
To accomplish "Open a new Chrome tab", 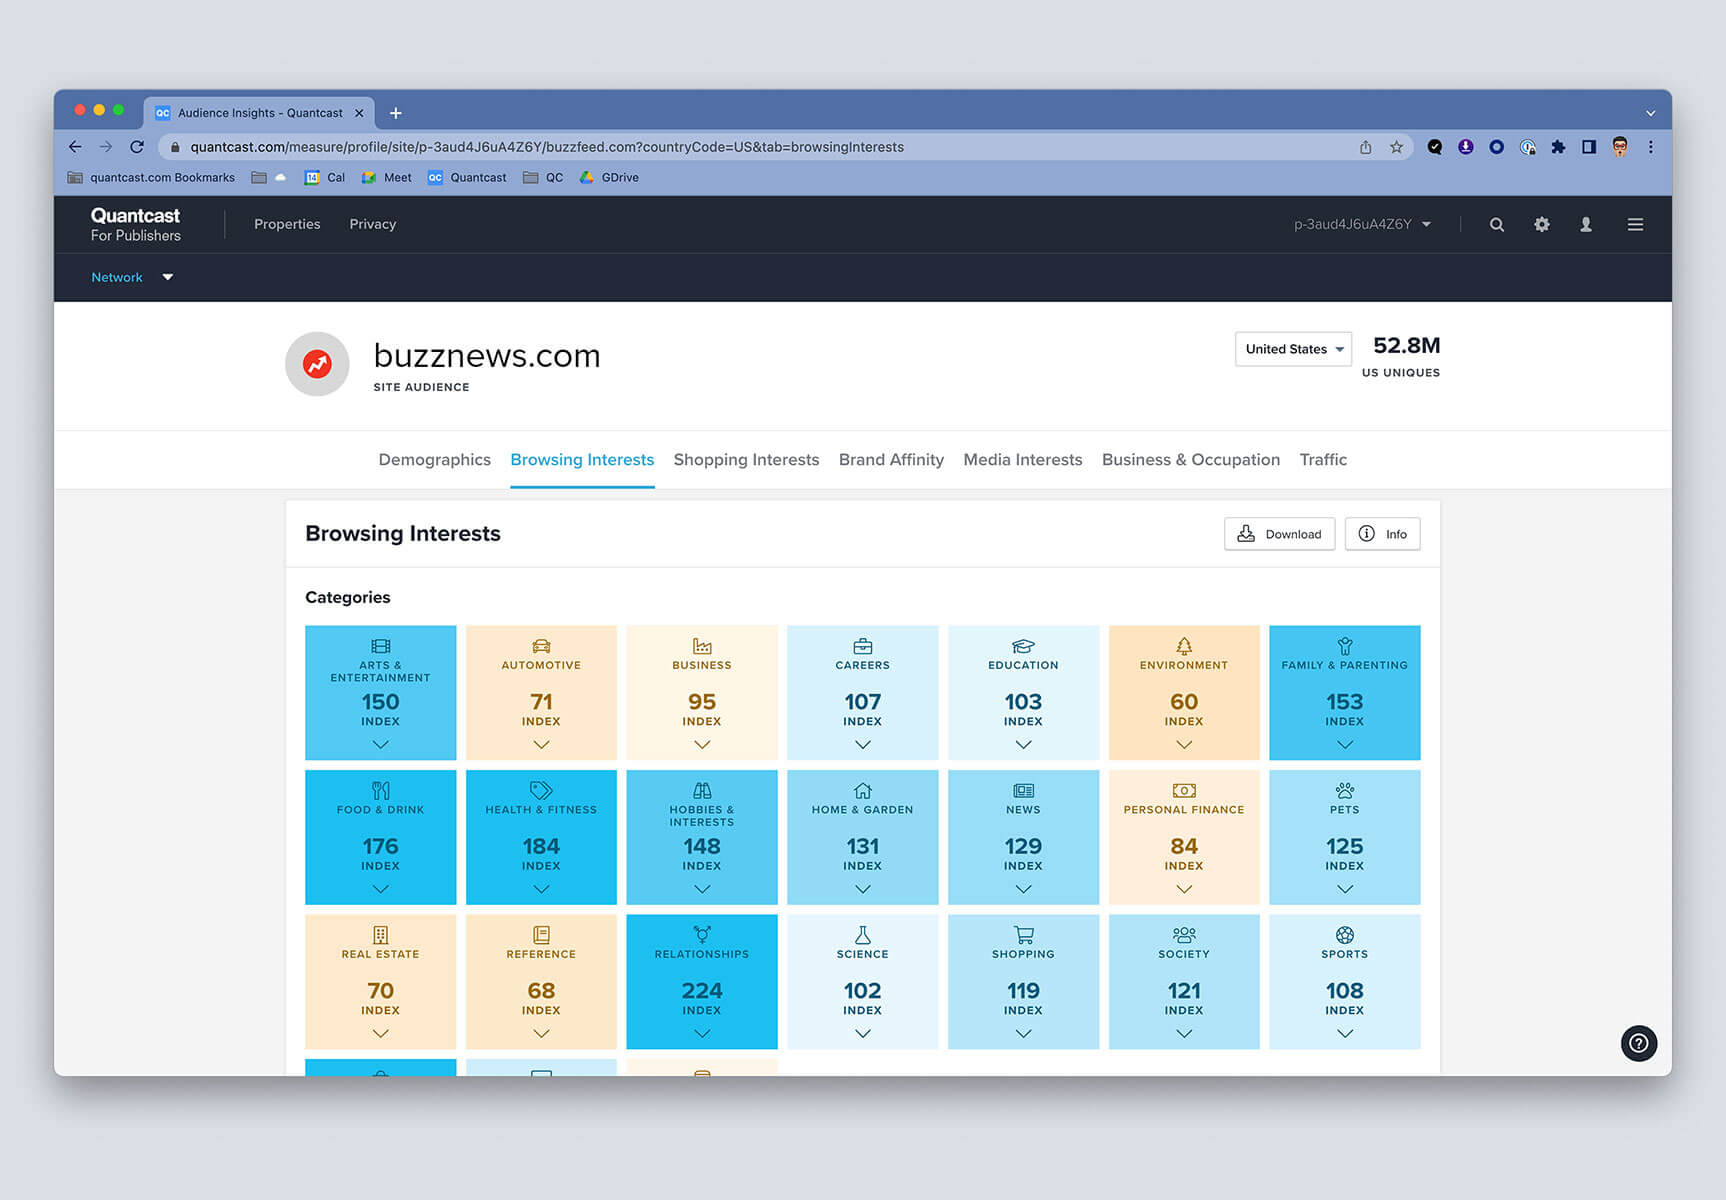I will [396, 113].
